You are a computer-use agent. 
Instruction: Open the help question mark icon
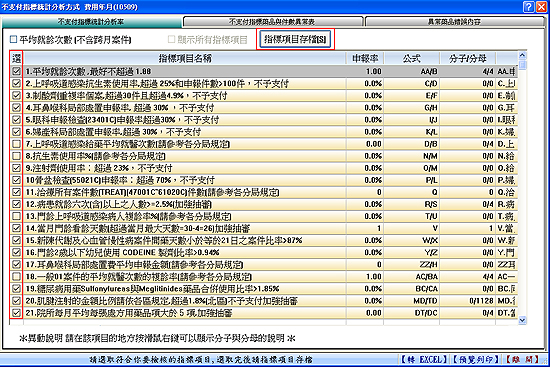(x=529, y=7)
